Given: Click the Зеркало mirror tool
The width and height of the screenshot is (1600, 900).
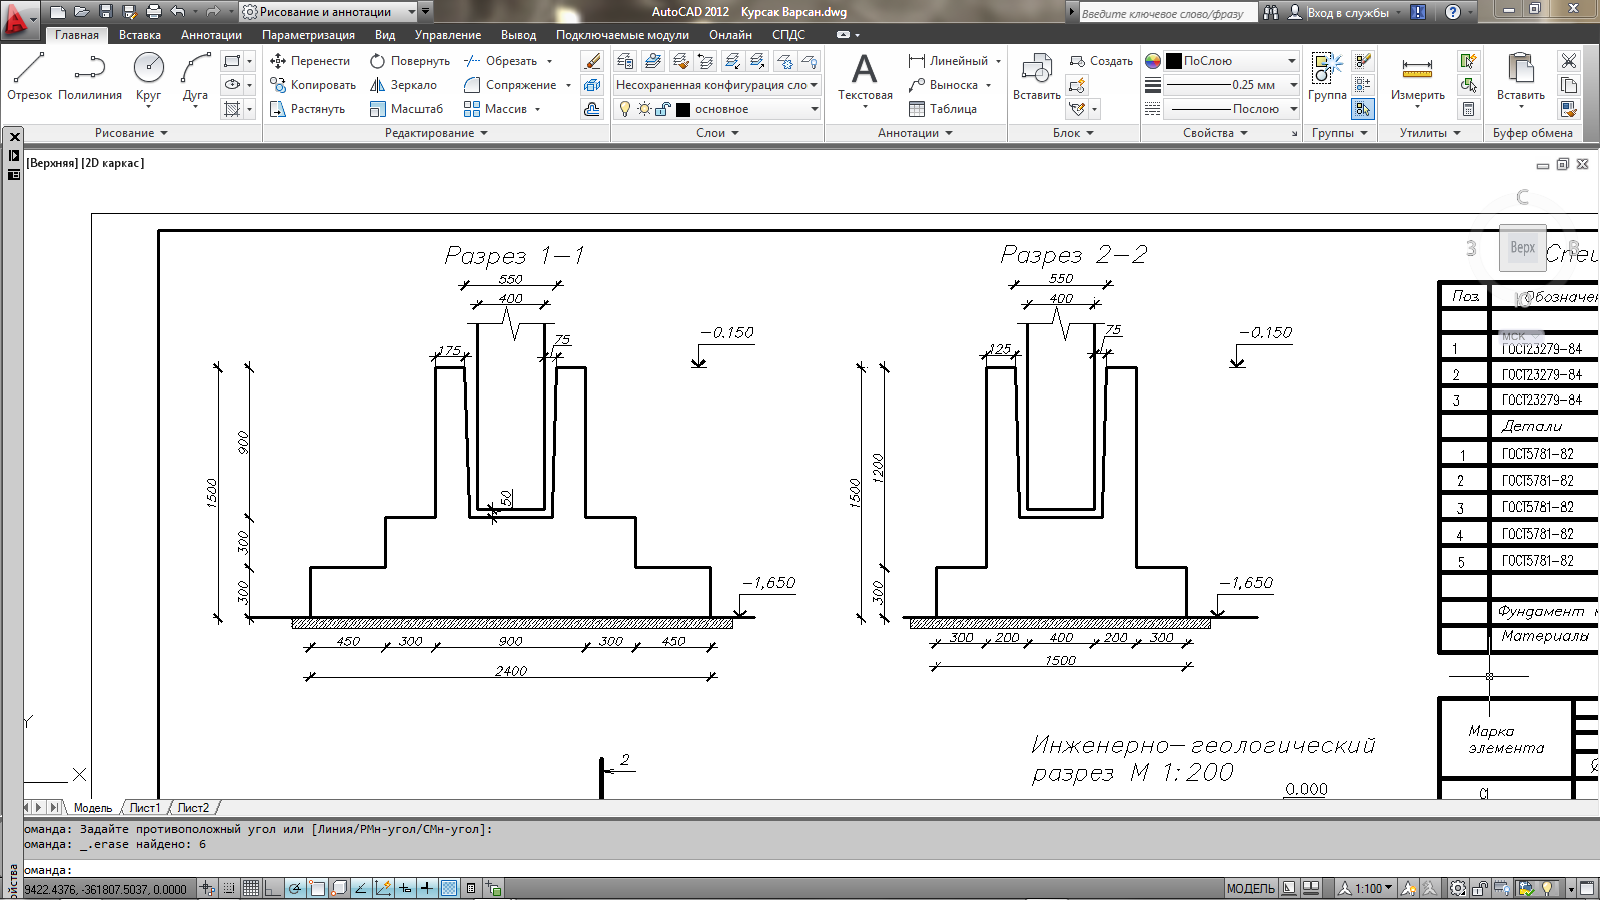Looking at the screenshot, I should tap(403, 85).
